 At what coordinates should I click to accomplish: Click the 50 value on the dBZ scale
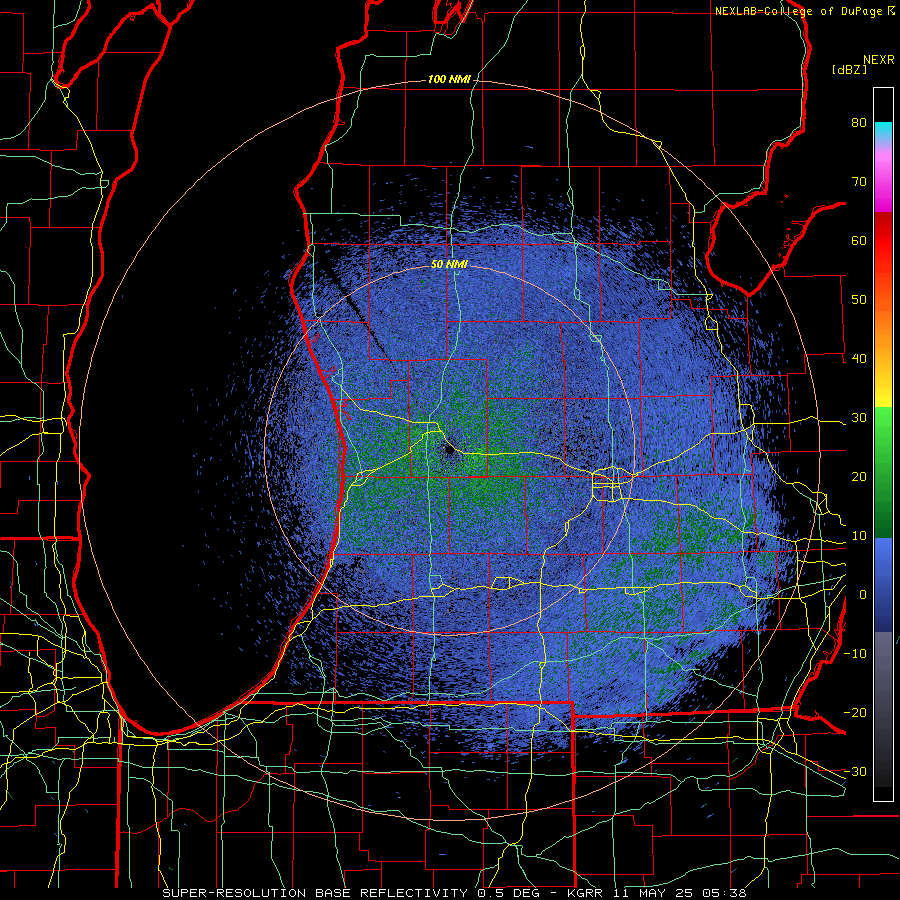click(x=859, y=300)
